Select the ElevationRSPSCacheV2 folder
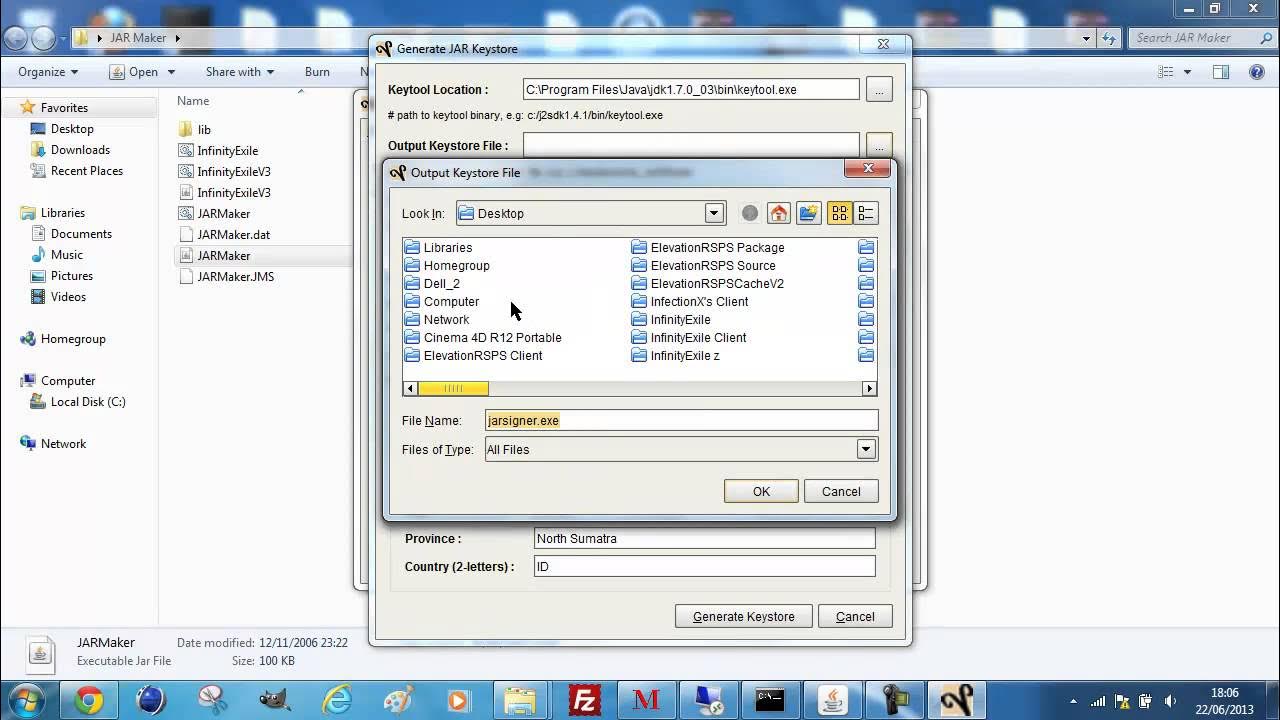The image size is (1280, 720). click(x=708, y=283)
